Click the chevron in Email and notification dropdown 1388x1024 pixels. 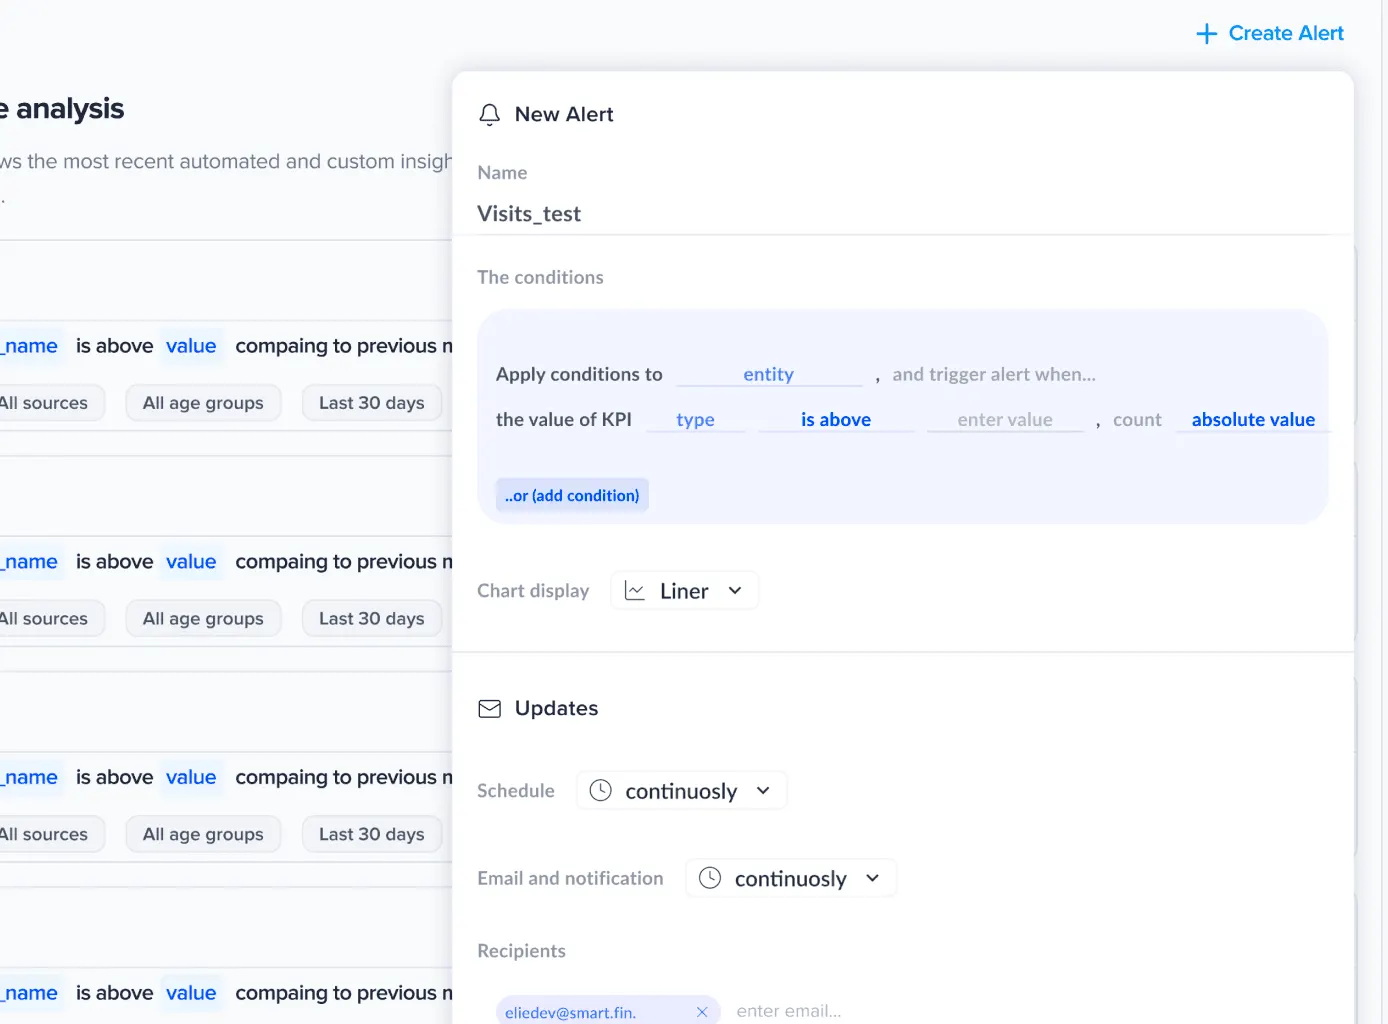872,878
